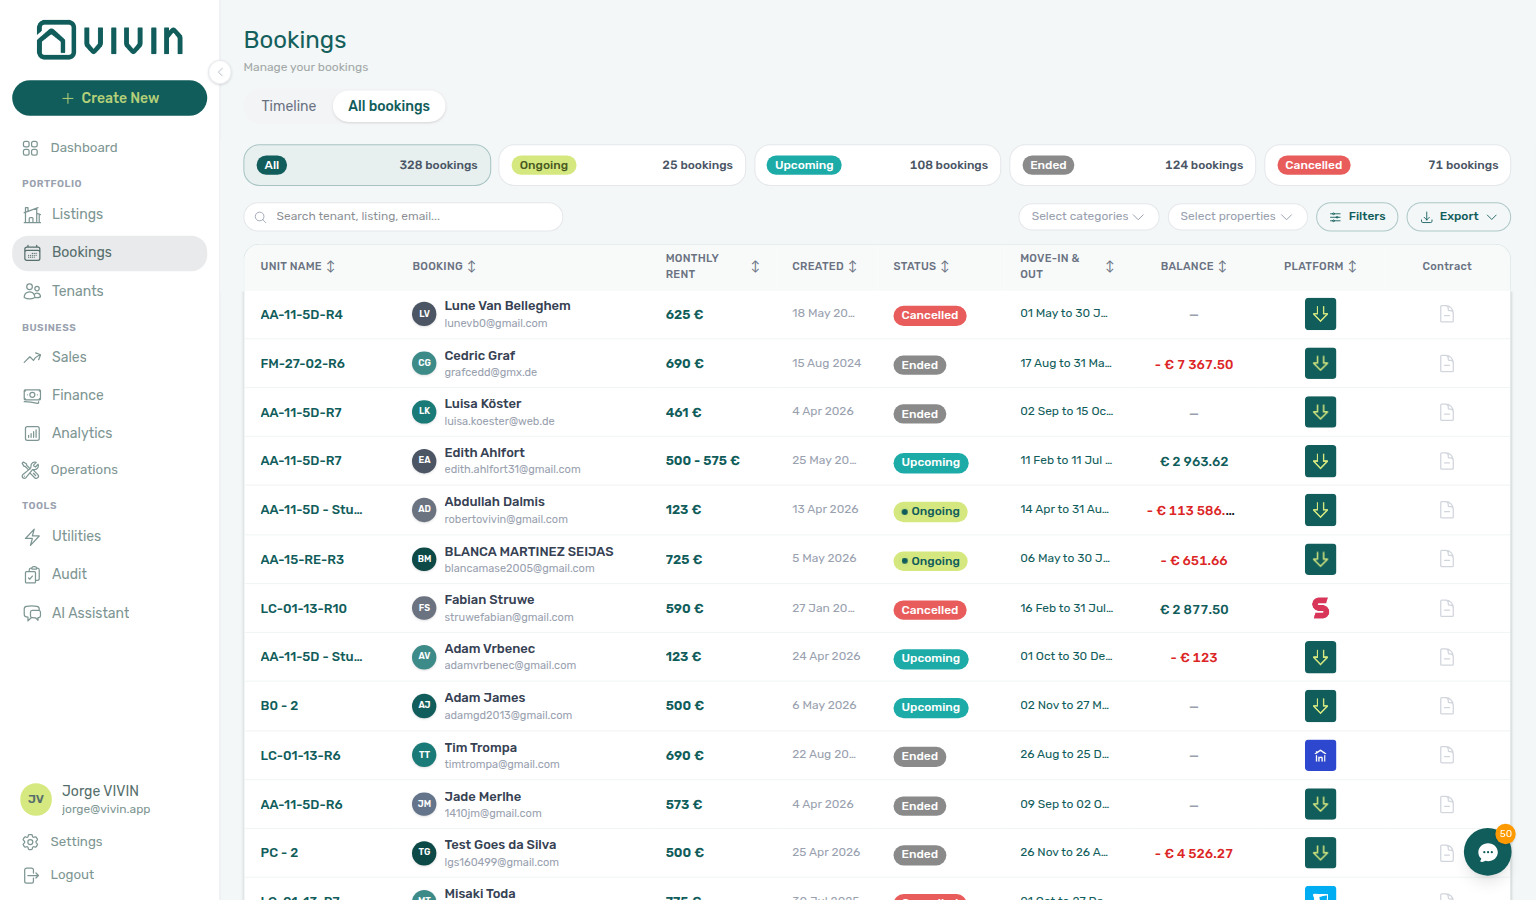Screen dimensions: 1536x900
Task: Click the blue platform icon for Tim Trompa
Action: [x=1320, y=755]
